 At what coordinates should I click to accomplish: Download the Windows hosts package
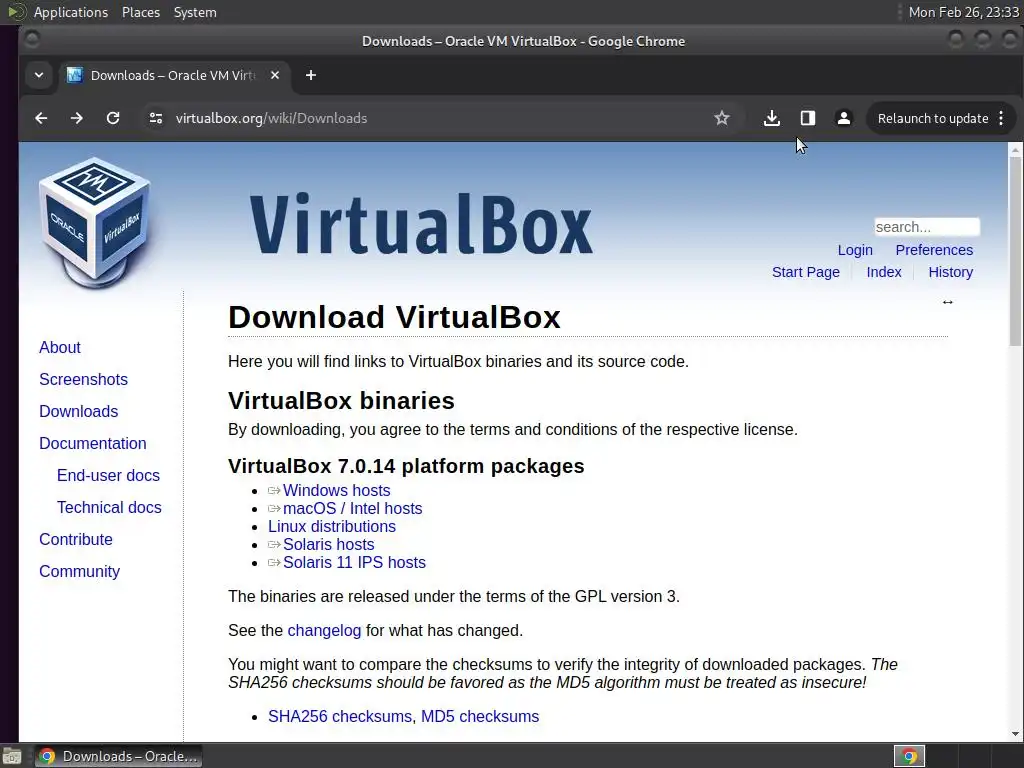[x=336, y=490]
